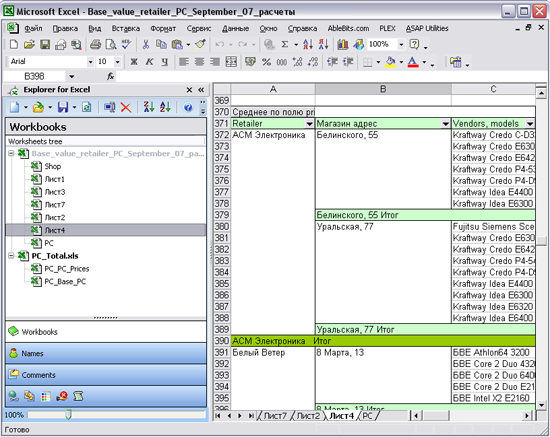This screenshot has height=437, width=550.
Task: Switch to the Лист7 sheet tab
Action: (x=275, y=416)
